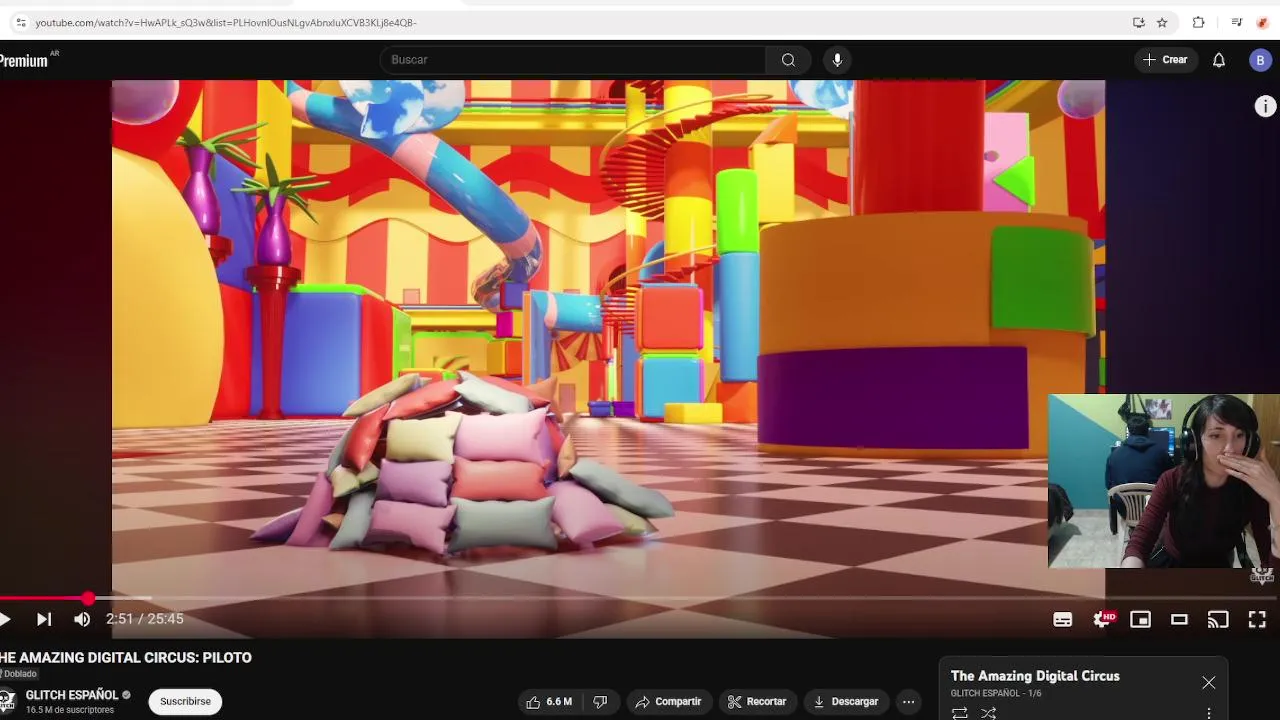The image size is (1280, 720).
Task: Click the 16.5 M de suscriptores text
Action: (x=70, y=710)
